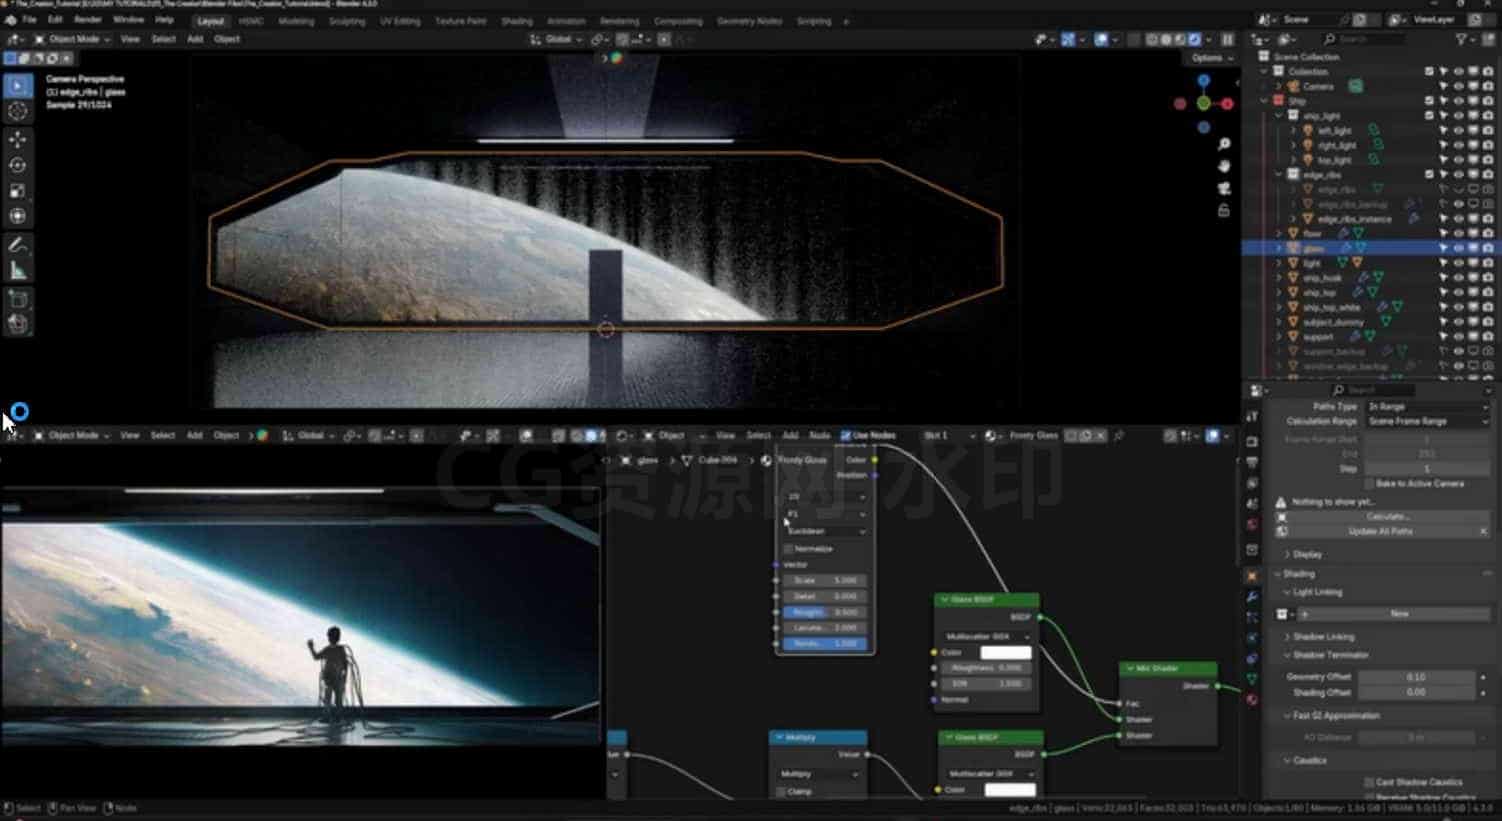
Task: Click the outliner filter funnel icon
Action: point(1462,39)
